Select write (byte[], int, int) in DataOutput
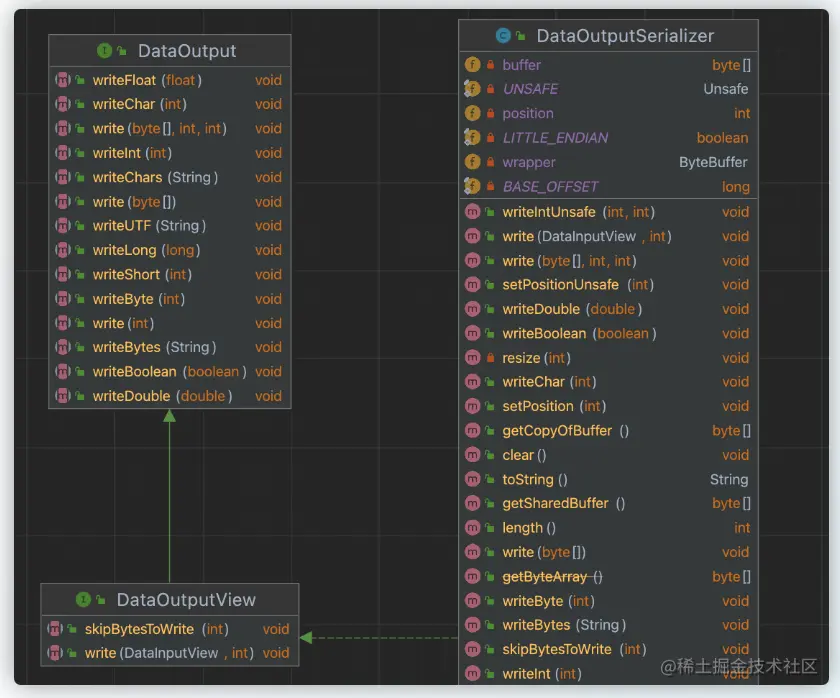Viewport: 840px width, 698px height. click(170, 129)
